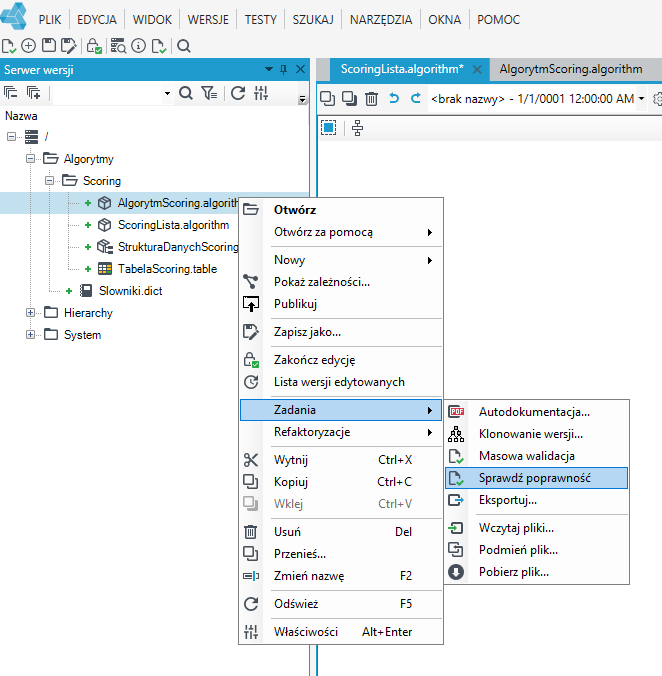Click the undo arrow in editor toolbar
This screenshot has height=676, width=662.
tap(394, 98)
